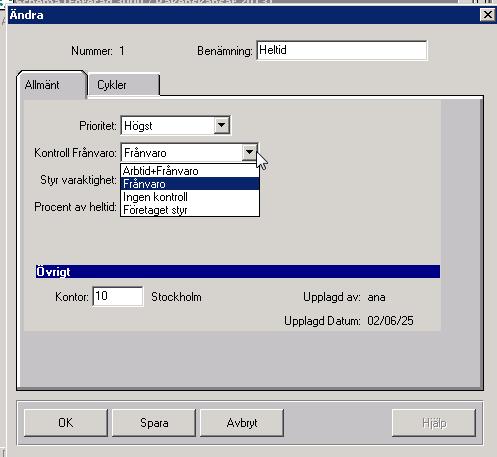
Task: Open help with the Hjälp button
Action: (x=434, y=423)
